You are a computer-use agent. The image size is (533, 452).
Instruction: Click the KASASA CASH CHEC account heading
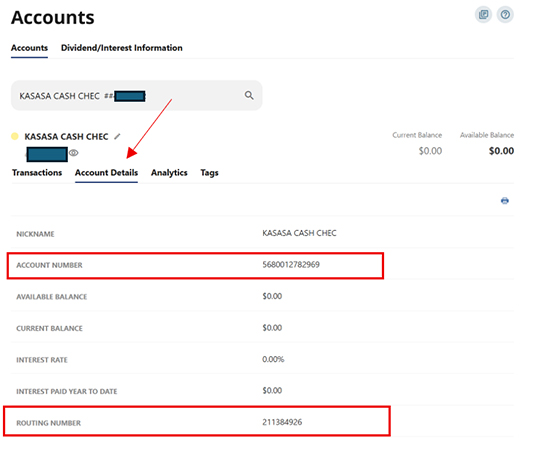pos(66,137)
